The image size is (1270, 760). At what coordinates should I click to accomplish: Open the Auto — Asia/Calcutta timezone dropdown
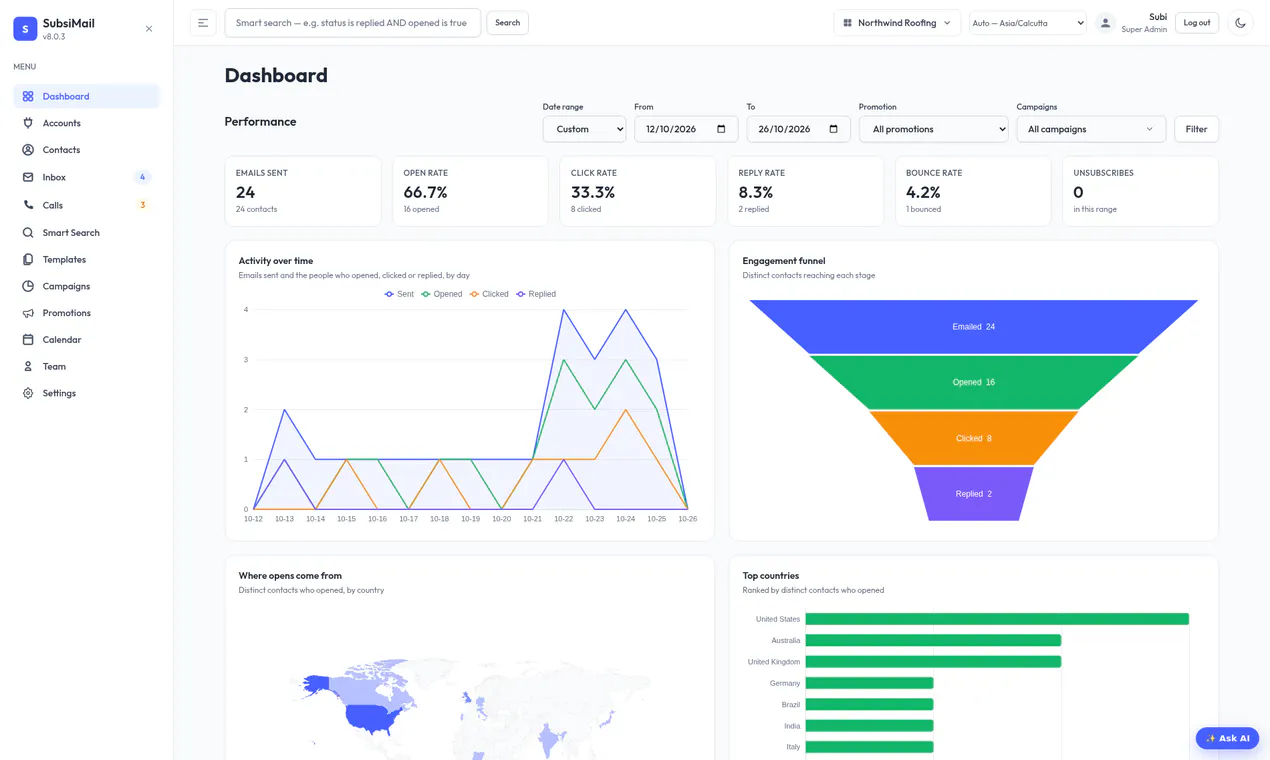1028,23
